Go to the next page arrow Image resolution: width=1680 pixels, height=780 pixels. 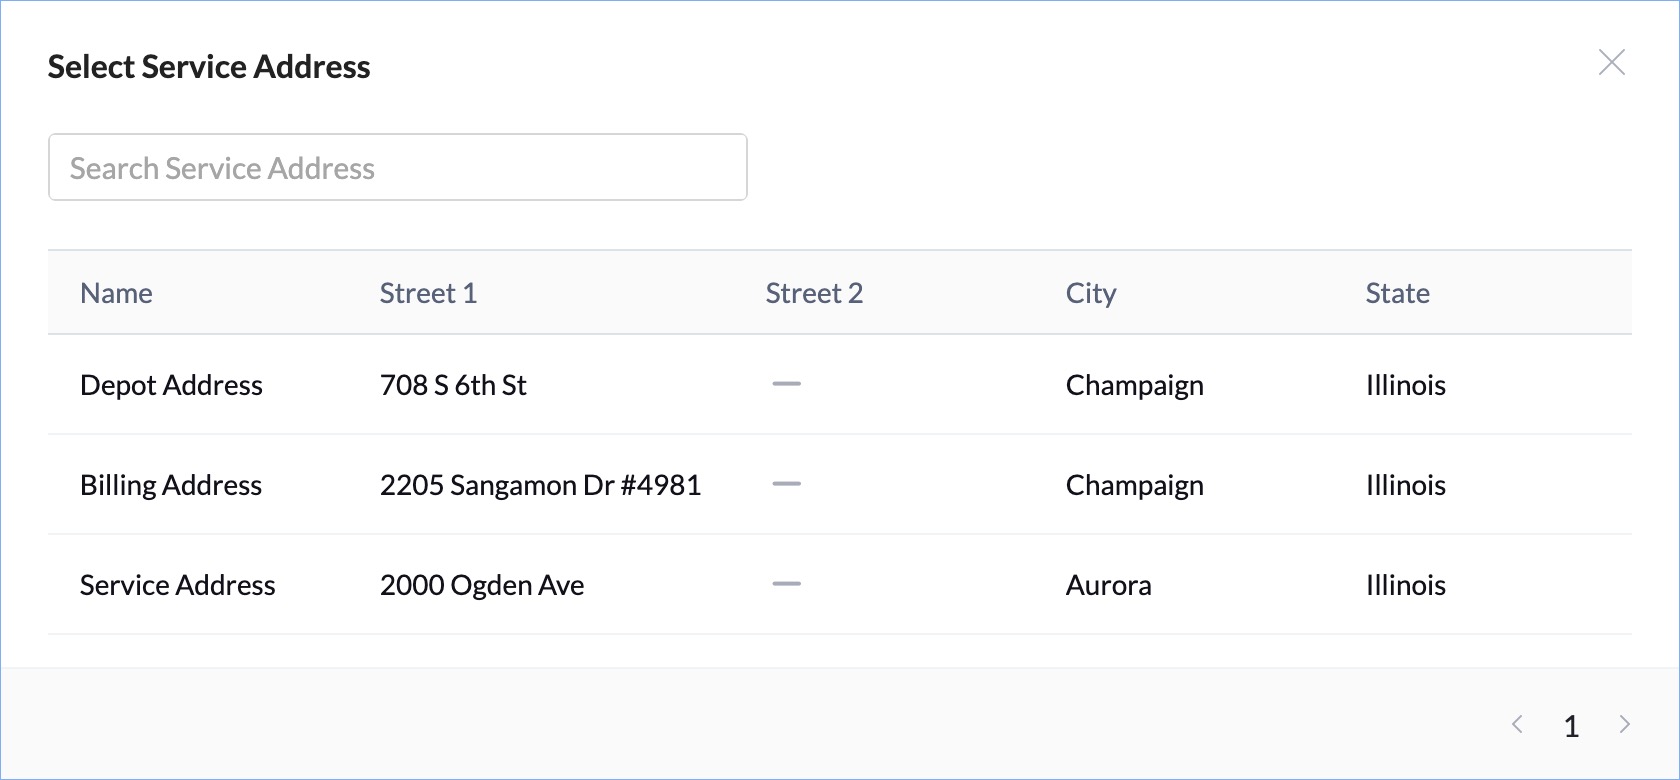point(1625,725)
